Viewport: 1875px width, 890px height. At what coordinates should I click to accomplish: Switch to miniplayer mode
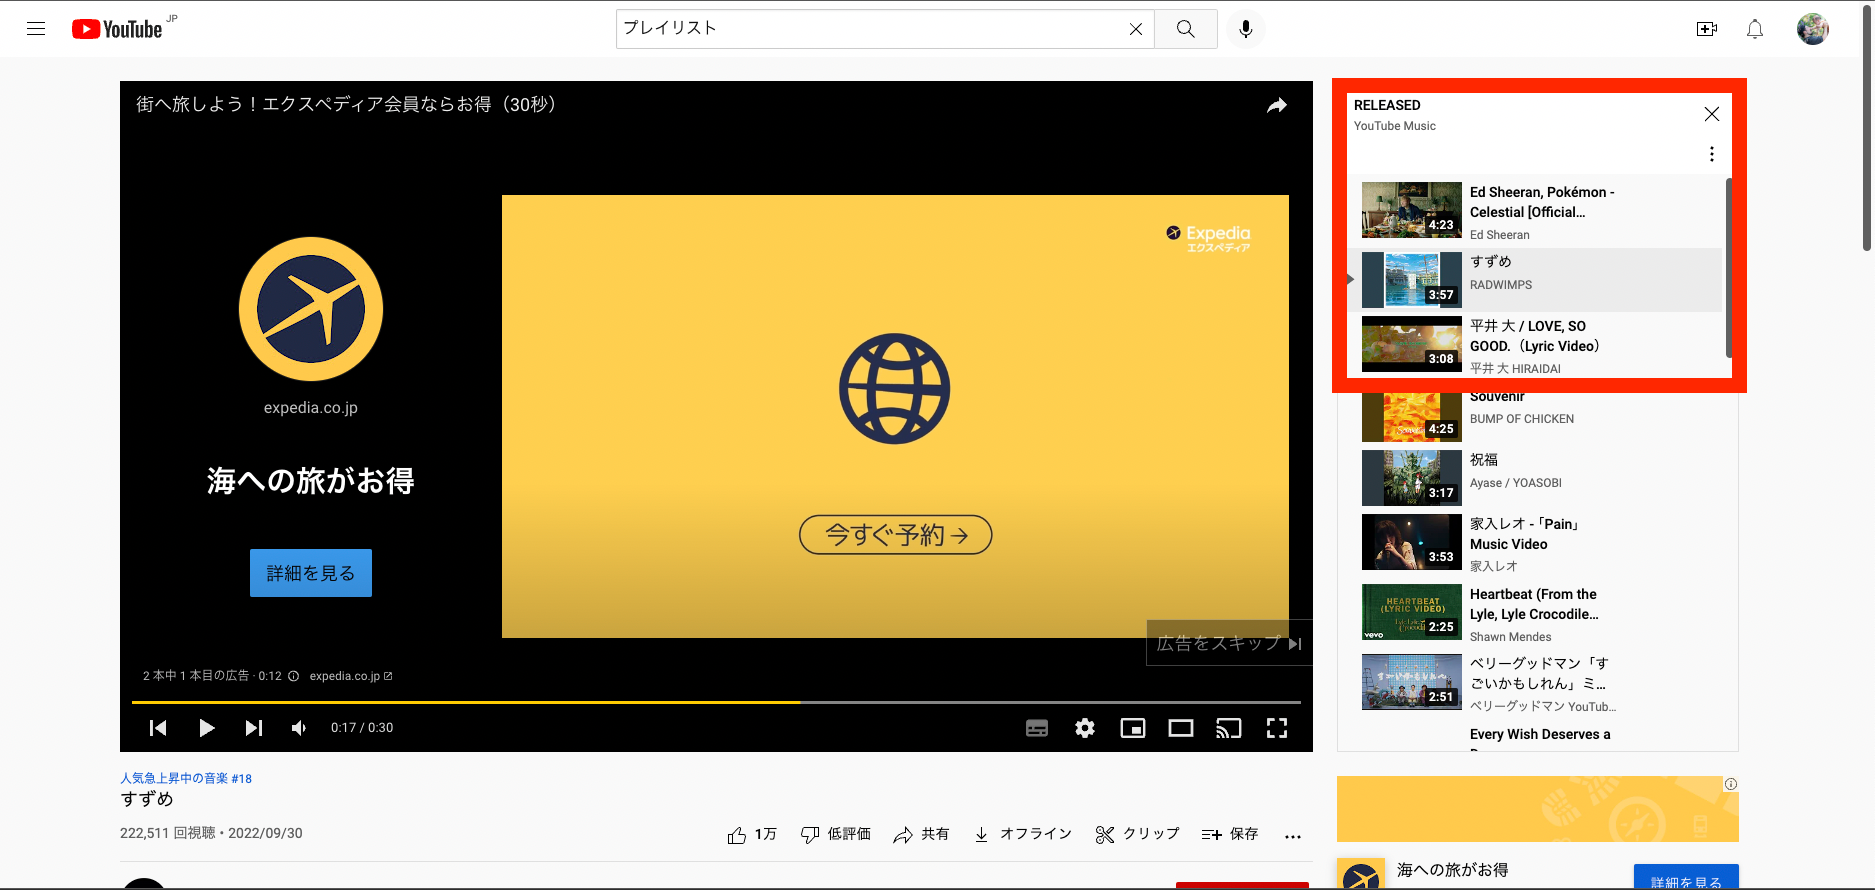pos(1133,728)
